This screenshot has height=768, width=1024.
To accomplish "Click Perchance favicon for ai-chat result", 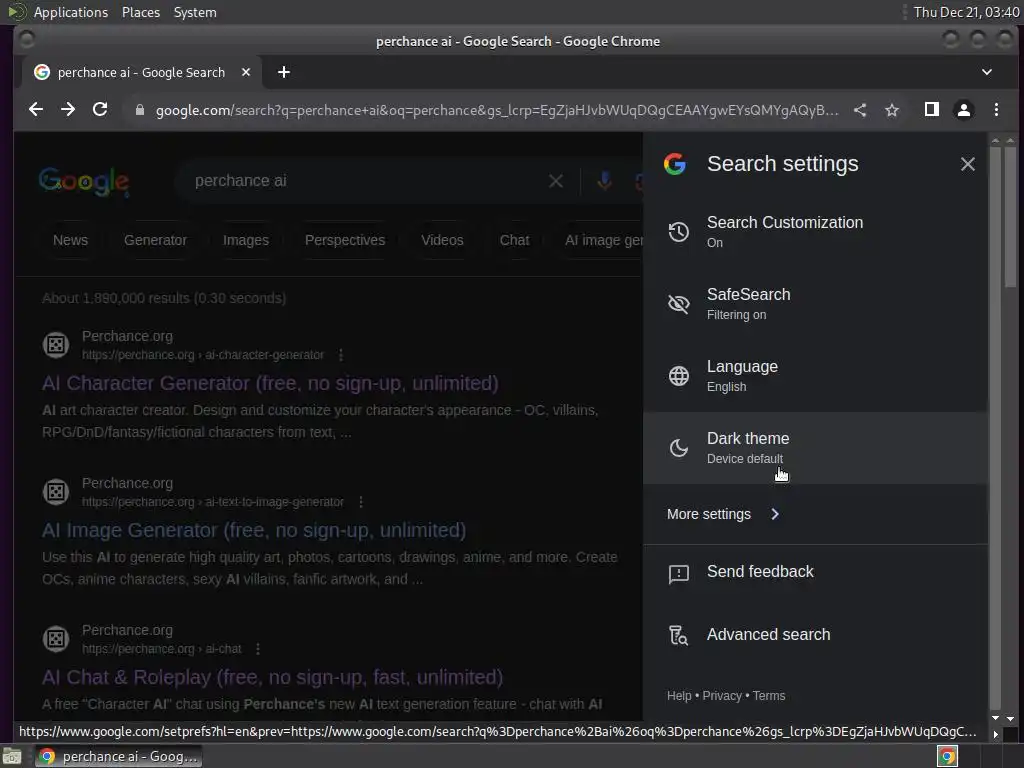I will point(56,639).
